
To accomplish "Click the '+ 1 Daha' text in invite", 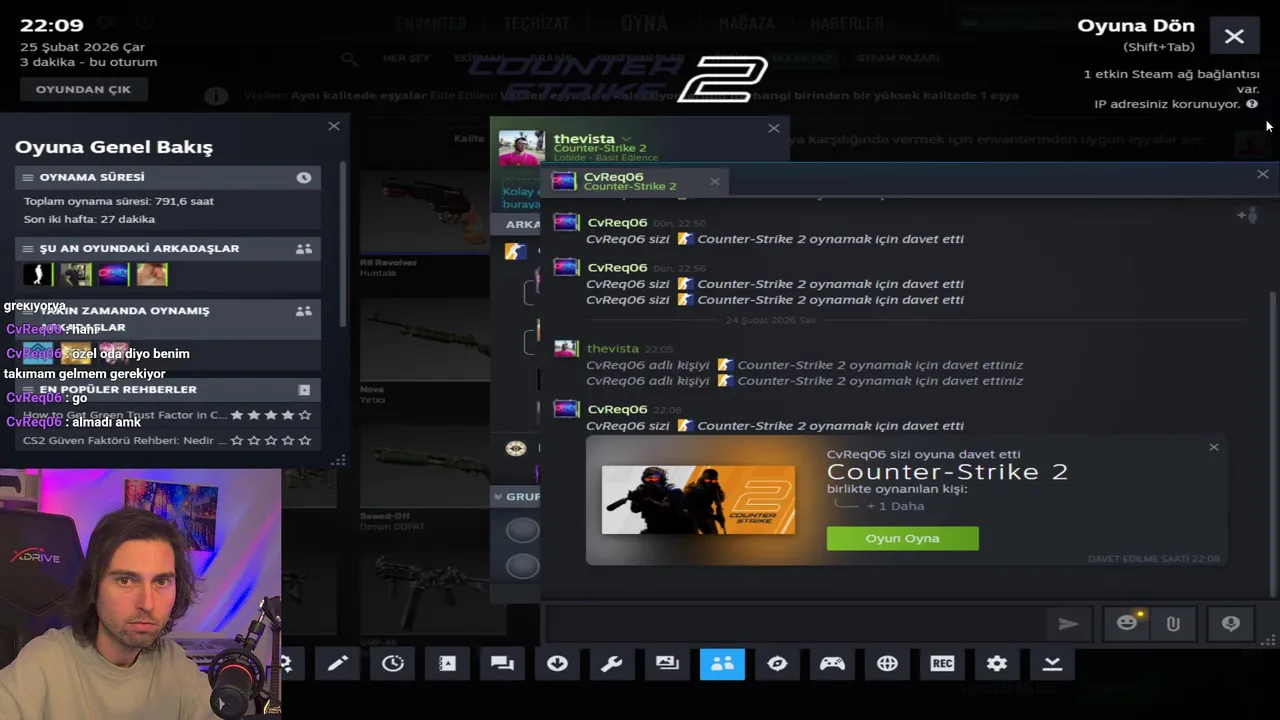I will coord(895,506).
